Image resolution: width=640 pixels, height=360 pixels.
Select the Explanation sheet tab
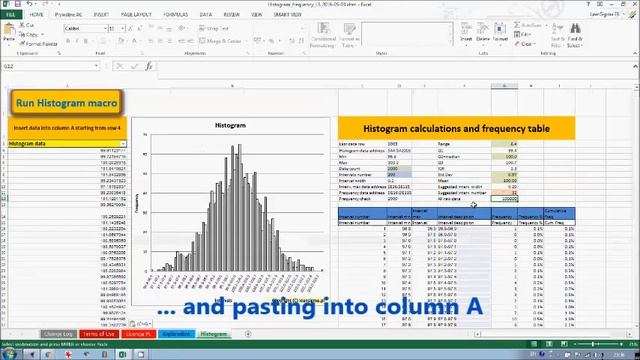(x=176, y=334)
